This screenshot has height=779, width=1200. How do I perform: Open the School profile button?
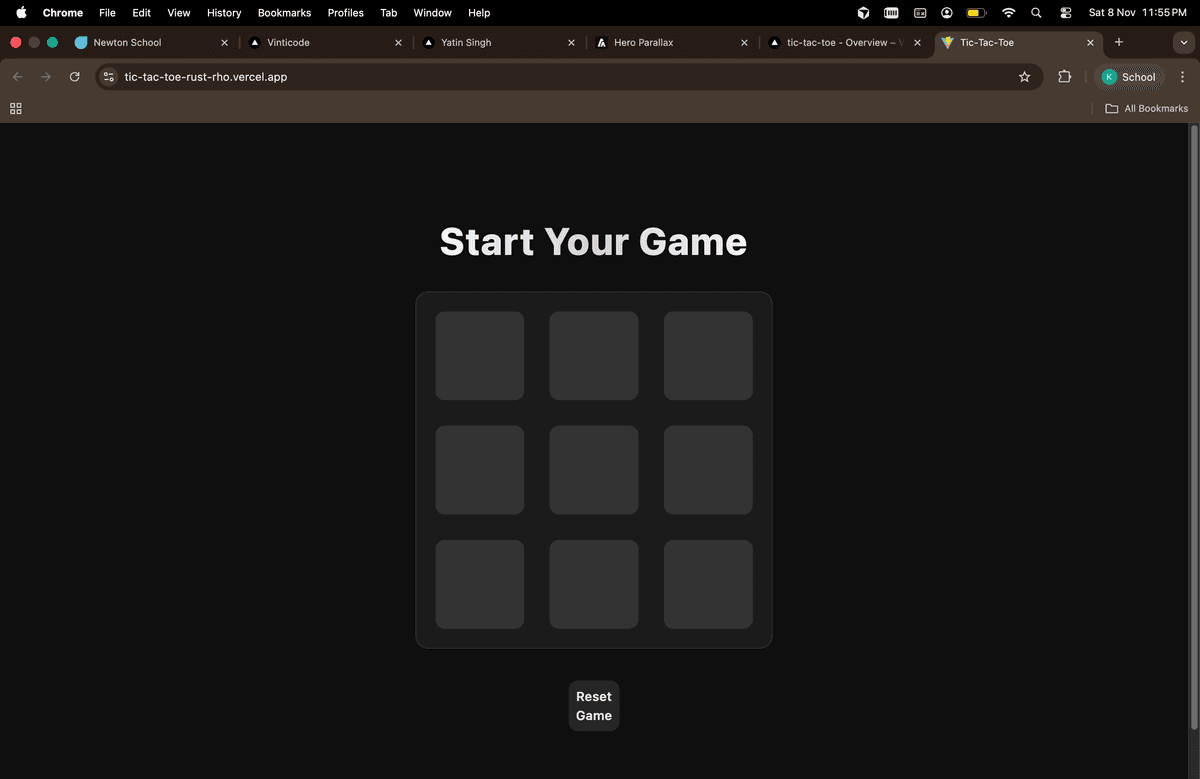[1130, 77]
